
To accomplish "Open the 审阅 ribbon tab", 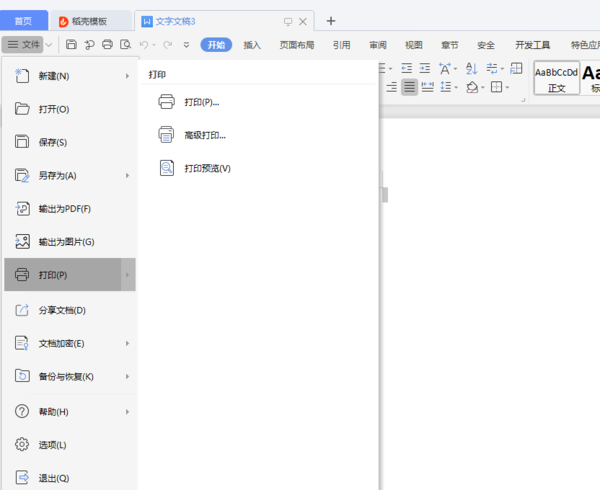I will pyautogui.click(x=378, y=45).
